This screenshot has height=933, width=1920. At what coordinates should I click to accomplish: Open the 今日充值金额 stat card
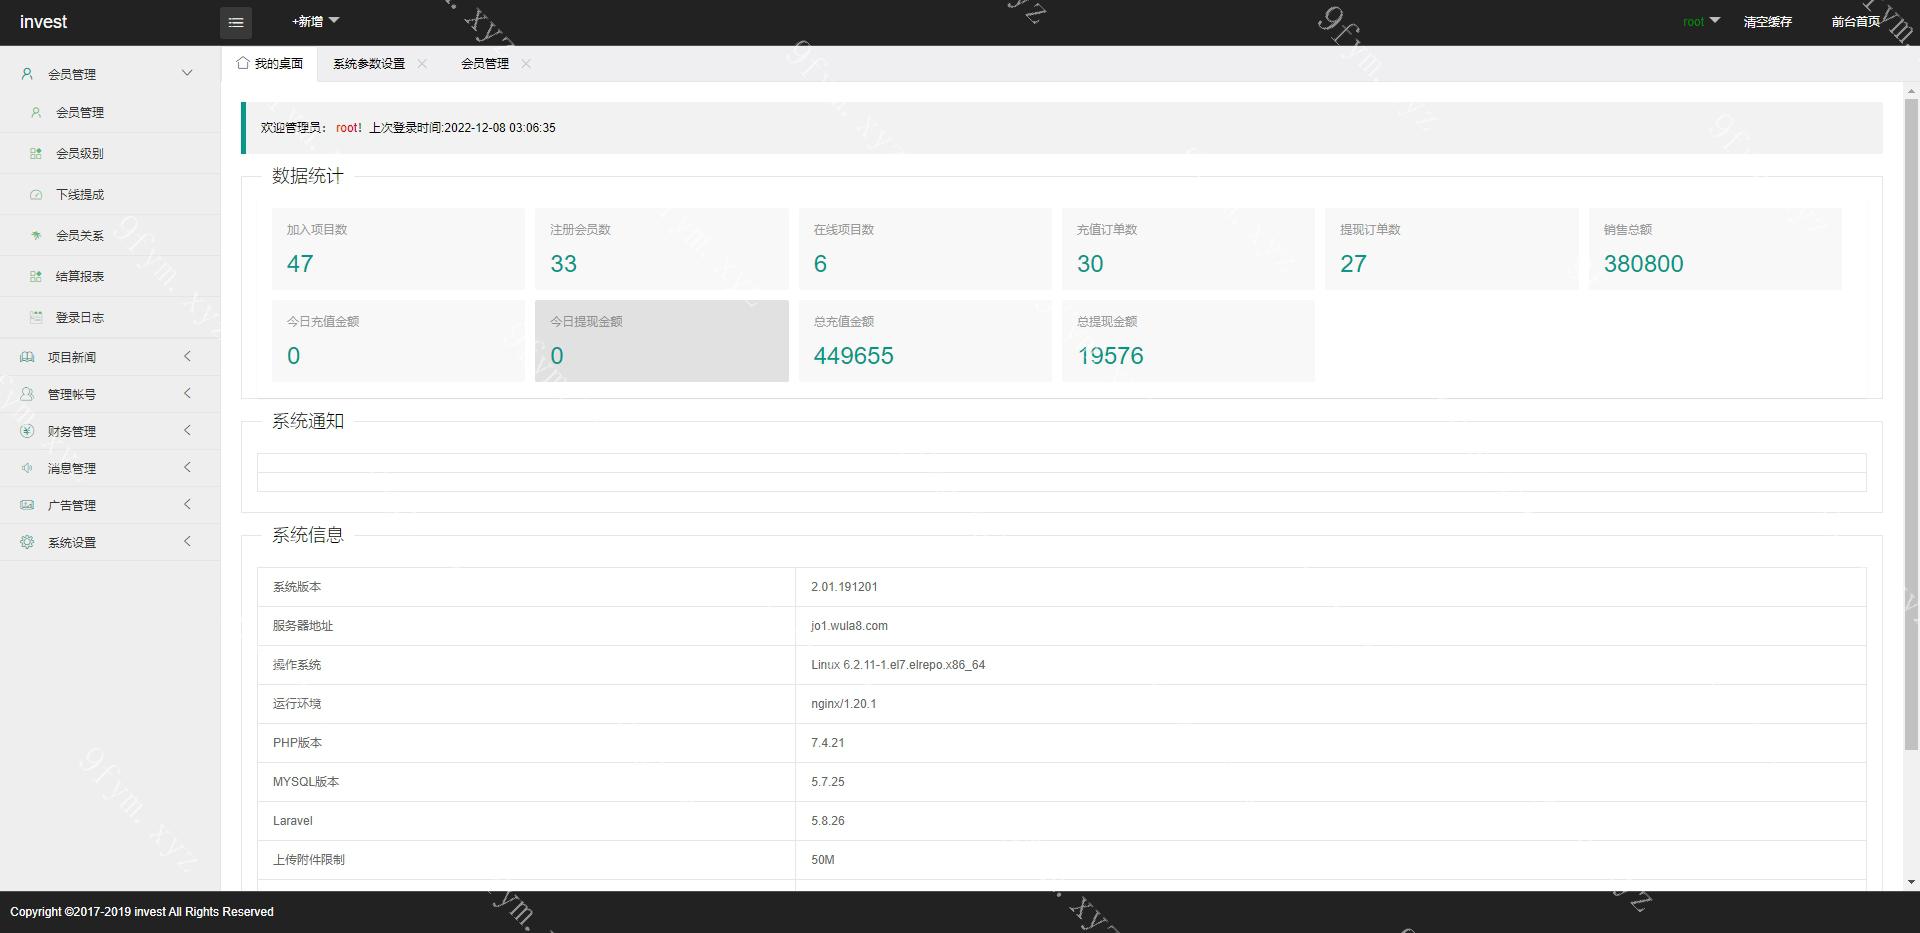coord(398,341)
